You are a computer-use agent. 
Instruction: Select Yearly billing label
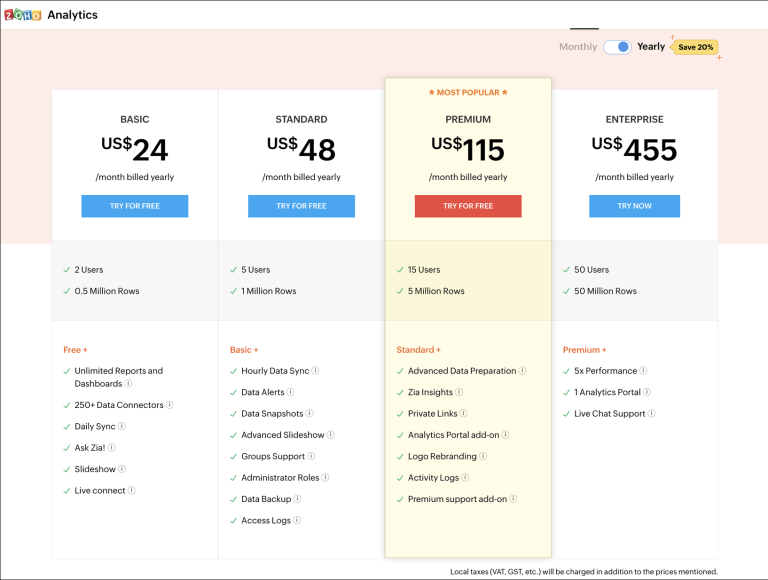click(x=651, y=47)
